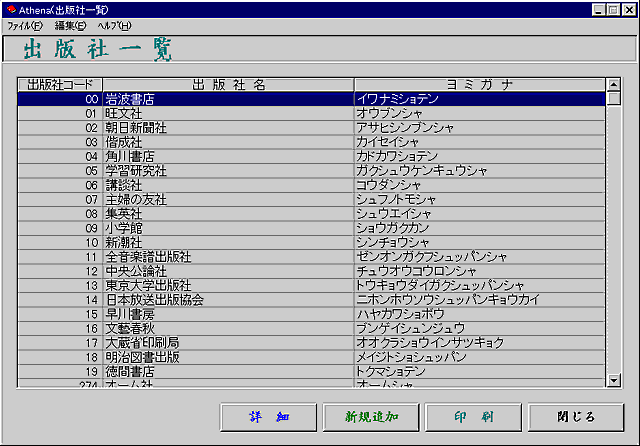The image size is (640, 446).
Task: Select the 日本放送出版協会 row
Action: pyautogui.click(x=311, y=300)
